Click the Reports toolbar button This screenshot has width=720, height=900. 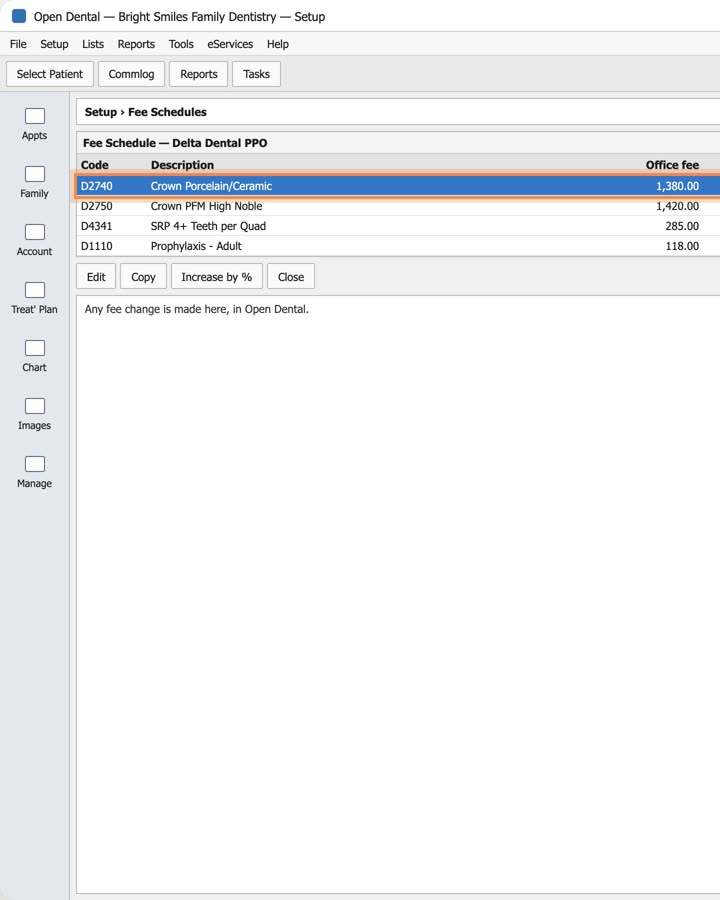[199, 74]
